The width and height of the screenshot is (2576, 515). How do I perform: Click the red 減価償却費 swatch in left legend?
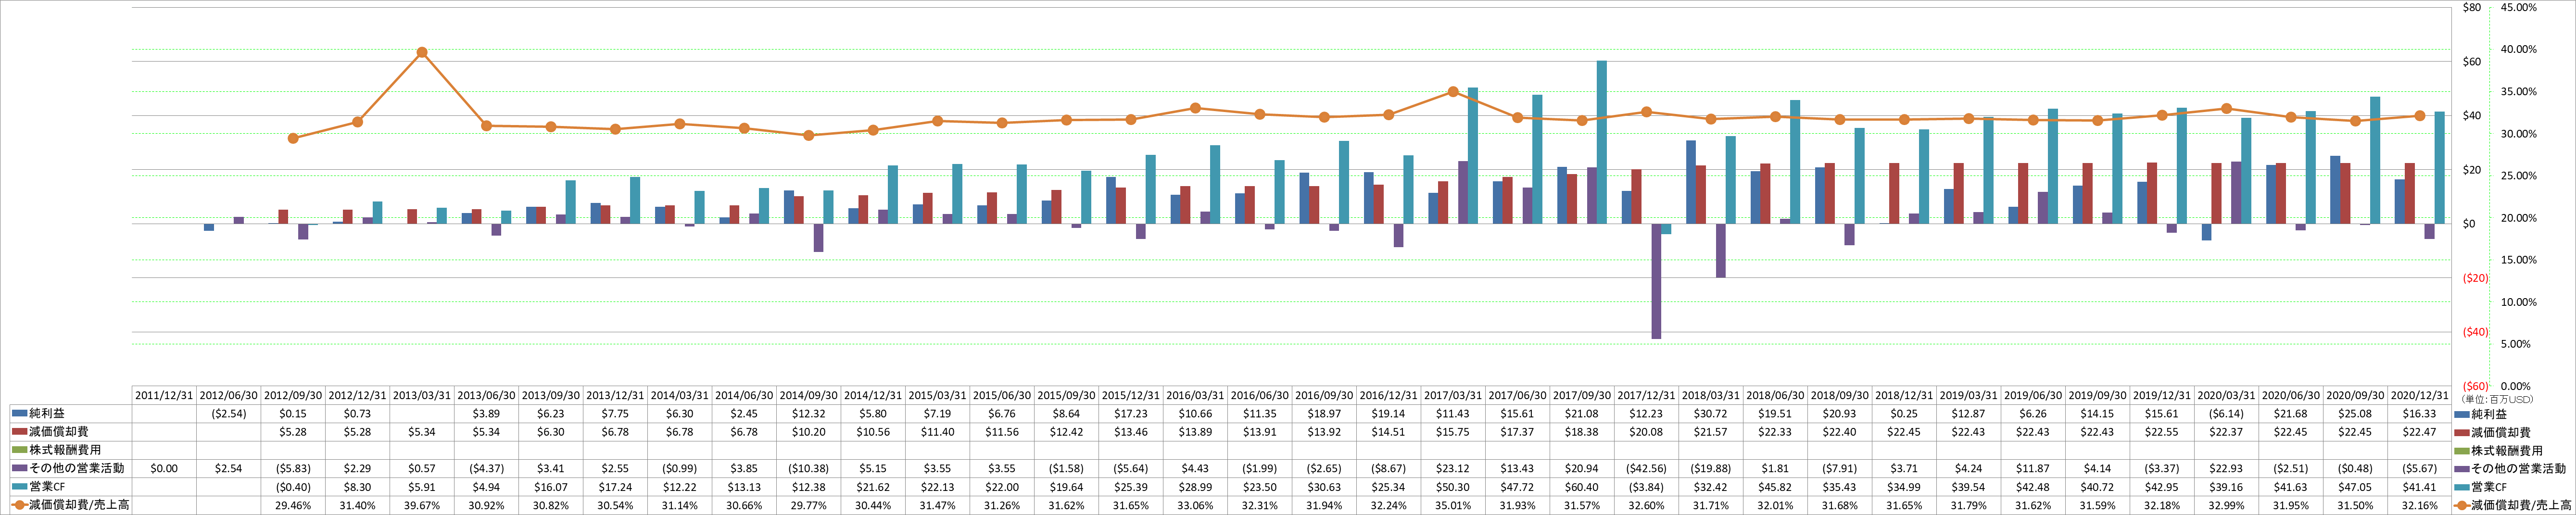pyautogui.click(x=19, y=432)
